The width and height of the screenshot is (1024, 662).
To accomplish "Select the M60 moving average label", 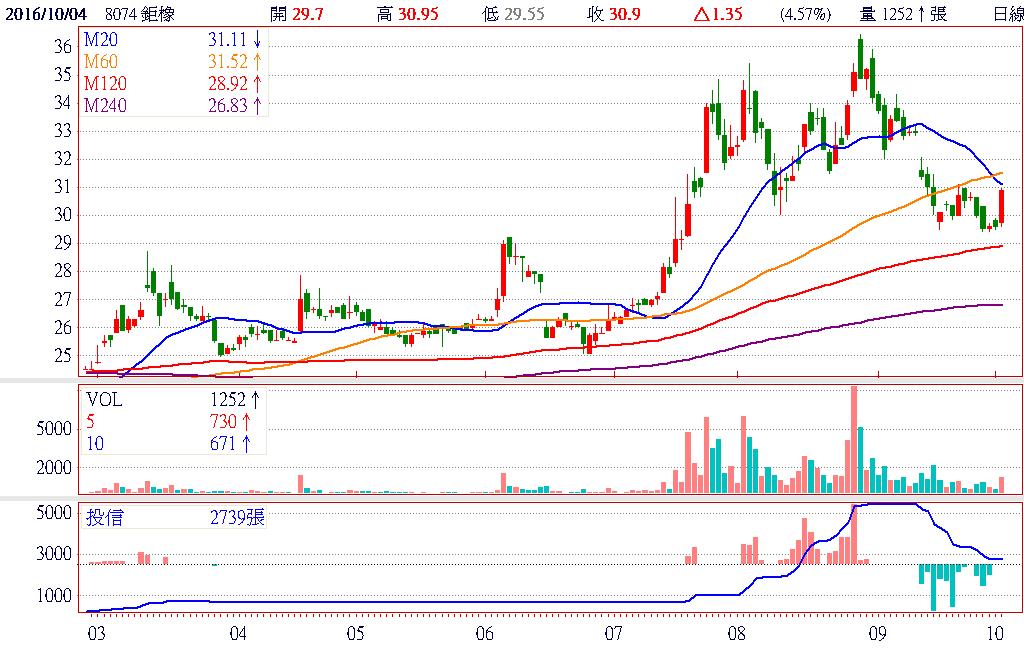I will (100, 62).
